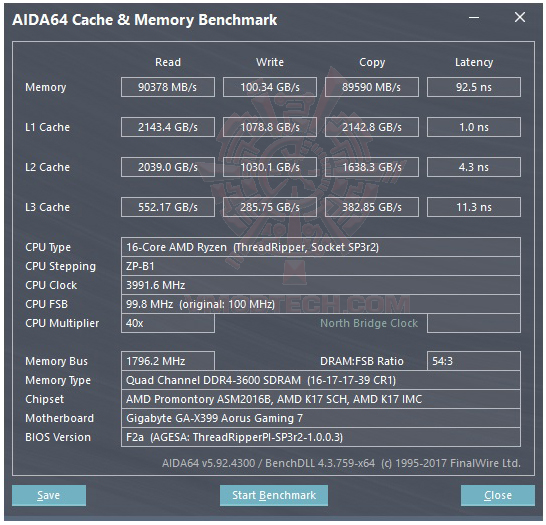
Task: Click the L2 Cache Write value box
Action: coord(270,167)
